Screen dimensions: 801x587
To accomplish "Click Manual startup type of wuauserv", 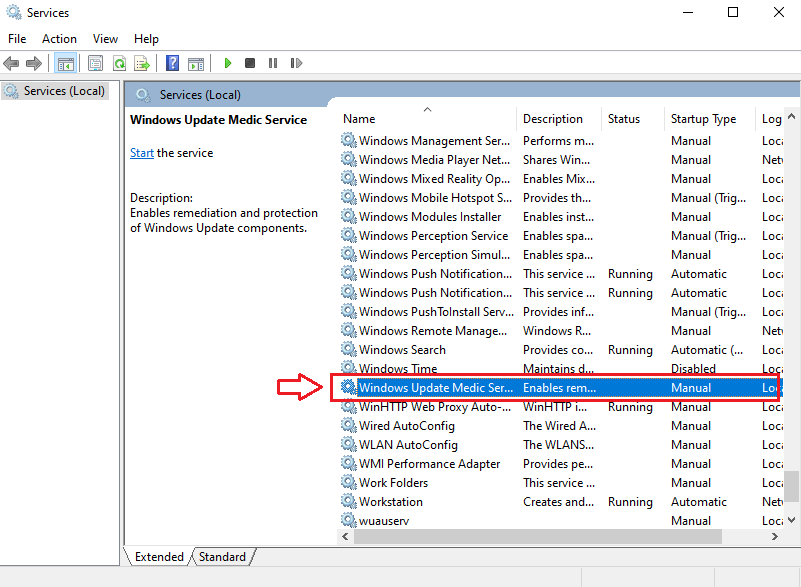I will [691, 521].
